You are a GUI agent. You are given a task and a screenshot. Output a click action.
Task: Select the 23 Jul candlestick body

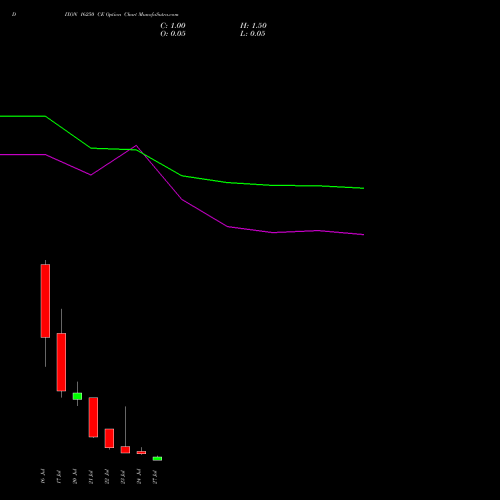coord(125,450)
